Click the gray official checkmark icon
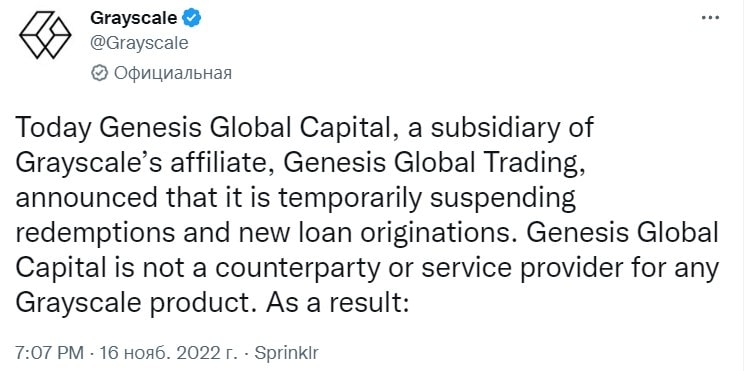Screen dimensions: 750x371 pos(99,73)
